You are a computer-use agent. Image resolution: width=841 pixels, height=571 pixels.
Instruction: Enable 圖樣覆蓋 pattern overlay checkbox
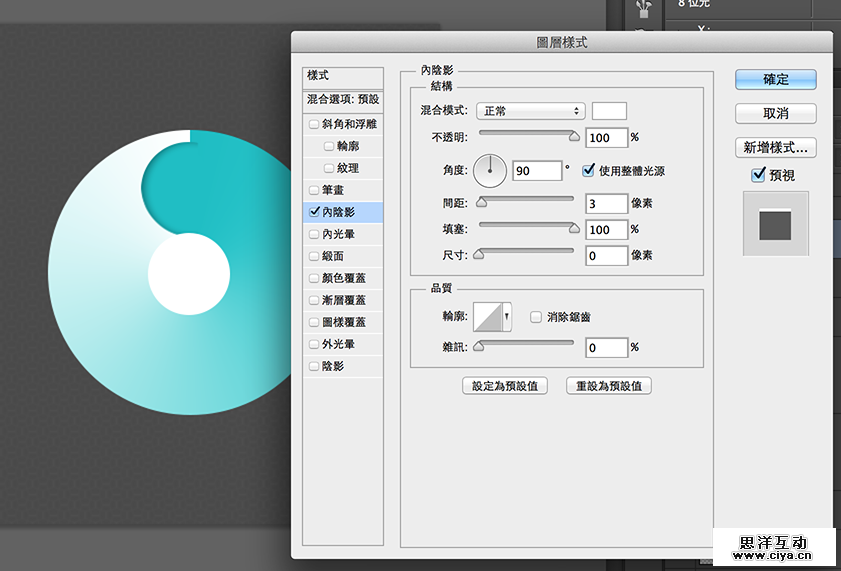(314, 322)
